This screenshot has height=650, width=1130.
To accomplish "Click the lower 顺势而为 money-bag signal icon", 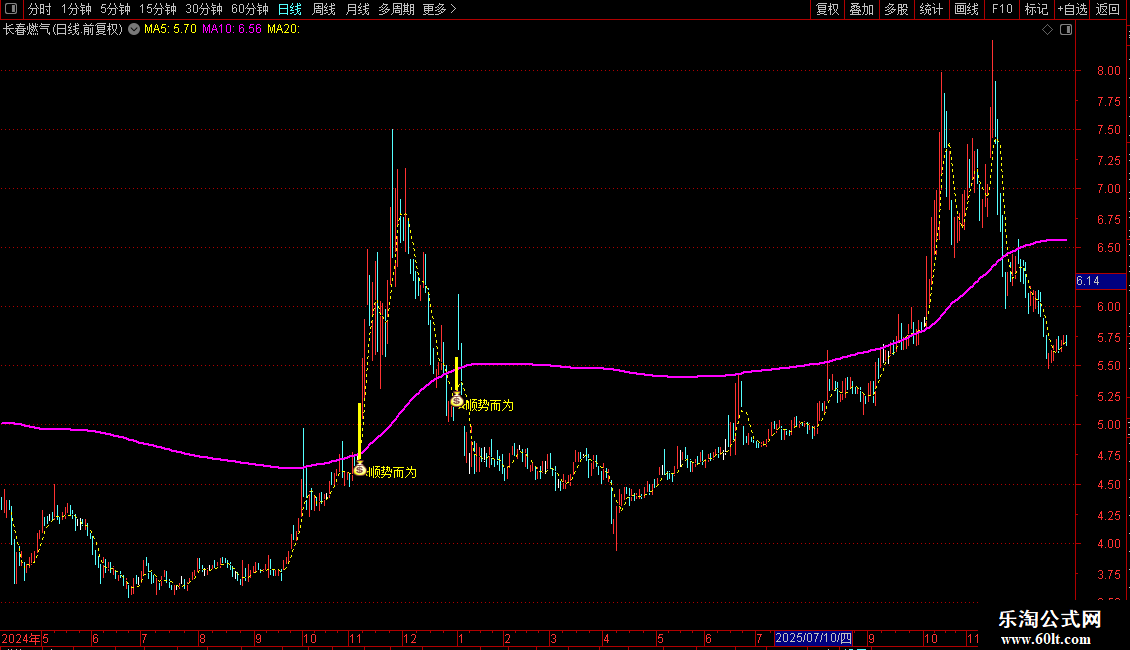I will tap(360, 469).
